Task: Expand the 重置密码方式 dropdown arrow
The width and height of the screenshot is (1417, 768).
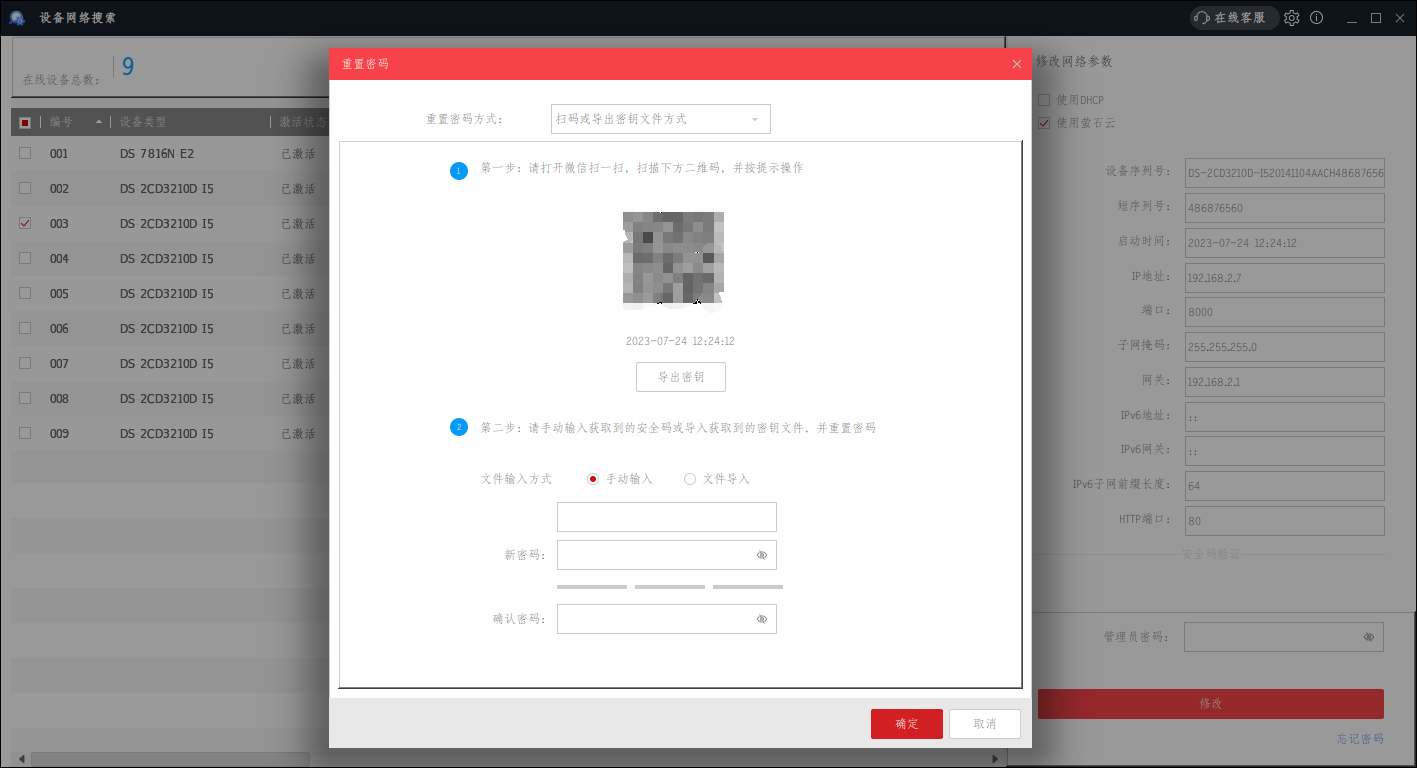Action: [x=755, y=119]
